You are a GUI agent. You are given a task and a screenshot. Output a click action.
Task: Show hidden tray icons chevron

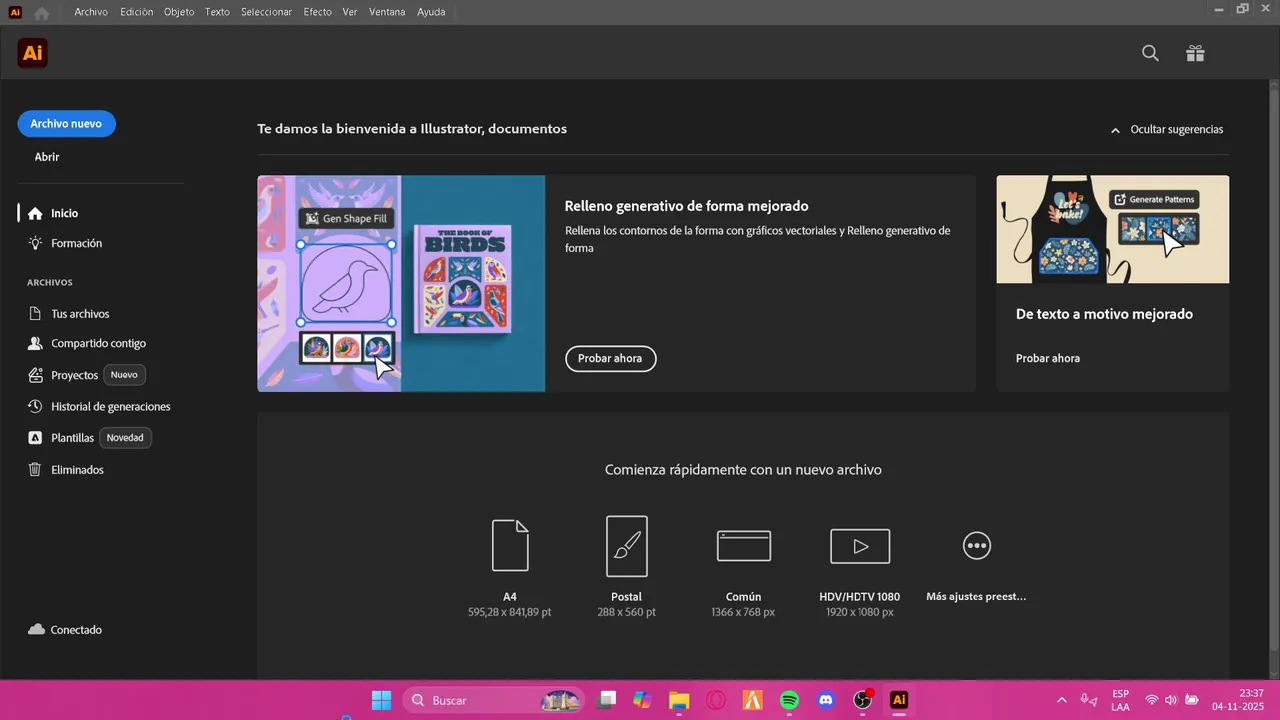point(1061,700)
